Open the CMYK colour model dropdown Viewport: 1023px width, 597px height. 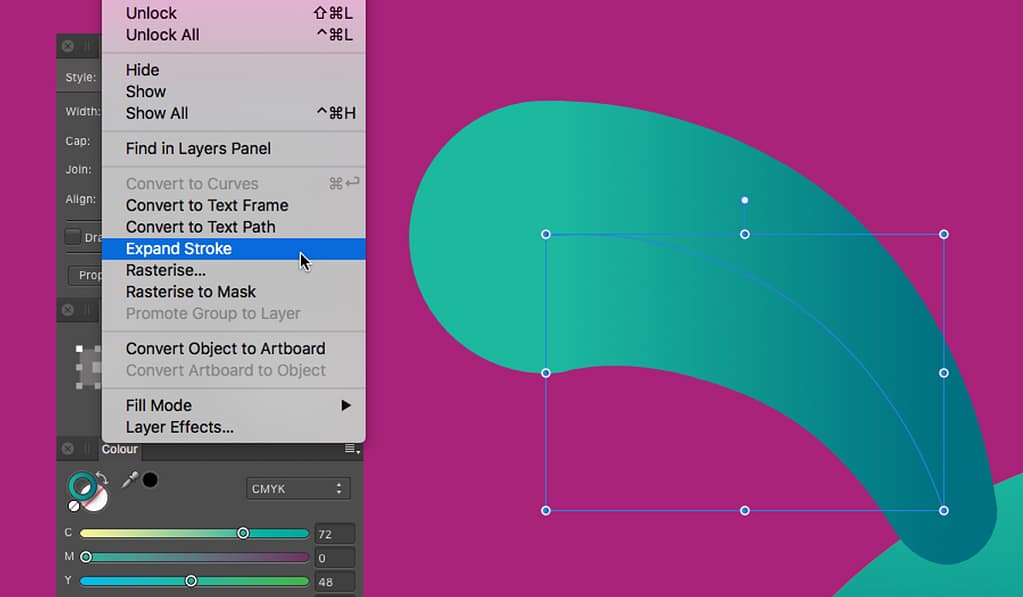pyautogui.click(x=297, y=489)
